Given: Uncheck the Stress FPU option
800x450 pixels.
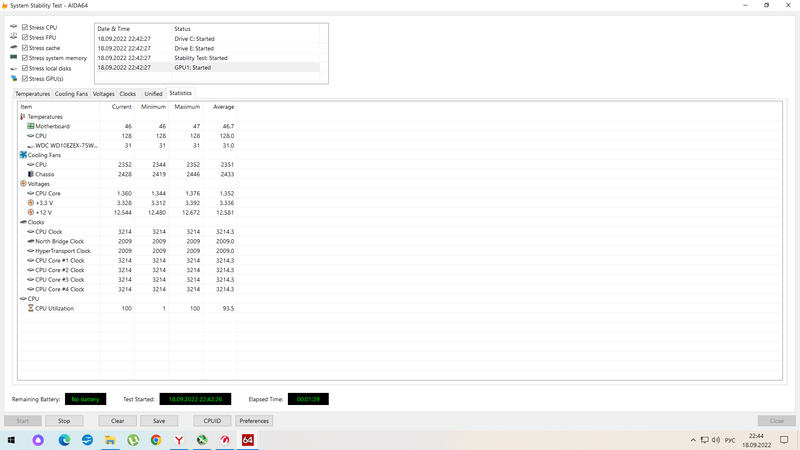Looking at the screenshot, I should [x=24, y=37].
